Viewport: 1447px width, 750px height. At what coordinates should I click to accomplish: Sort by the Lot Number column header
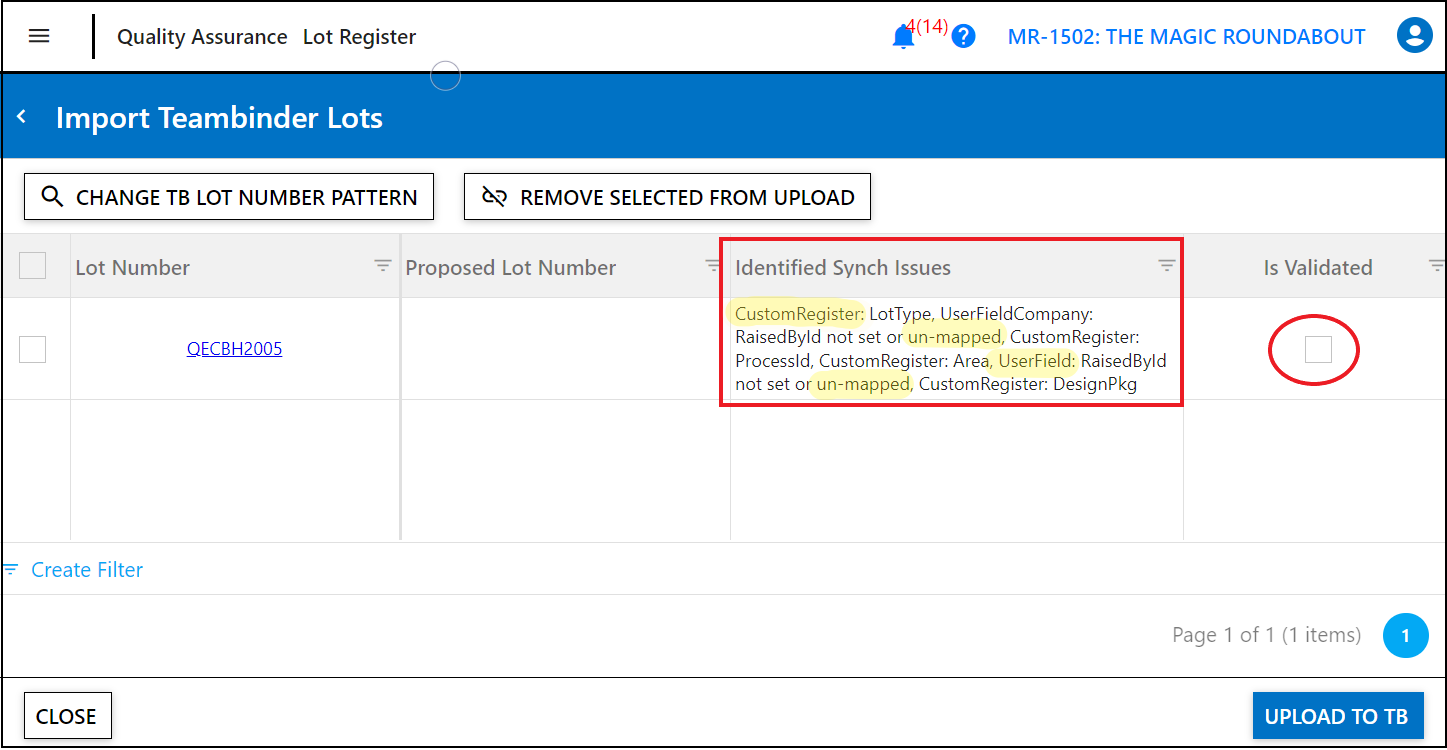click(x=132, y=267)
